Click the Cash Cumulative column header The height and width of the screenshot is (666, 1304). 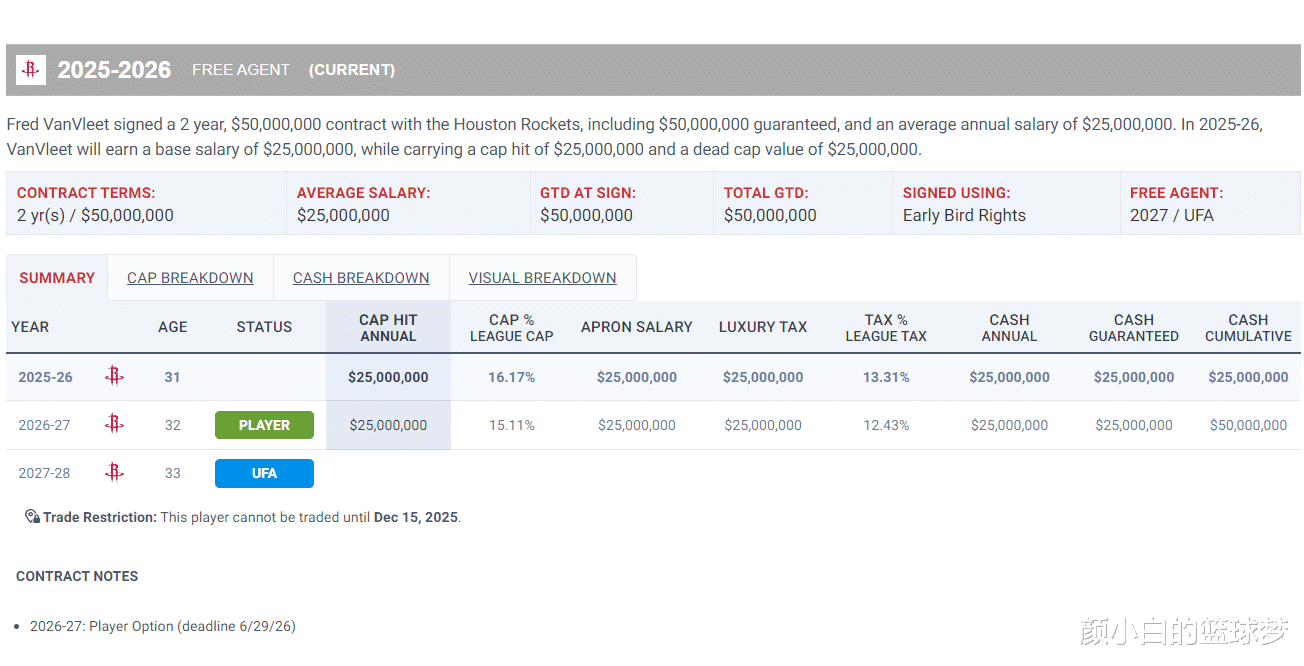1248,328
